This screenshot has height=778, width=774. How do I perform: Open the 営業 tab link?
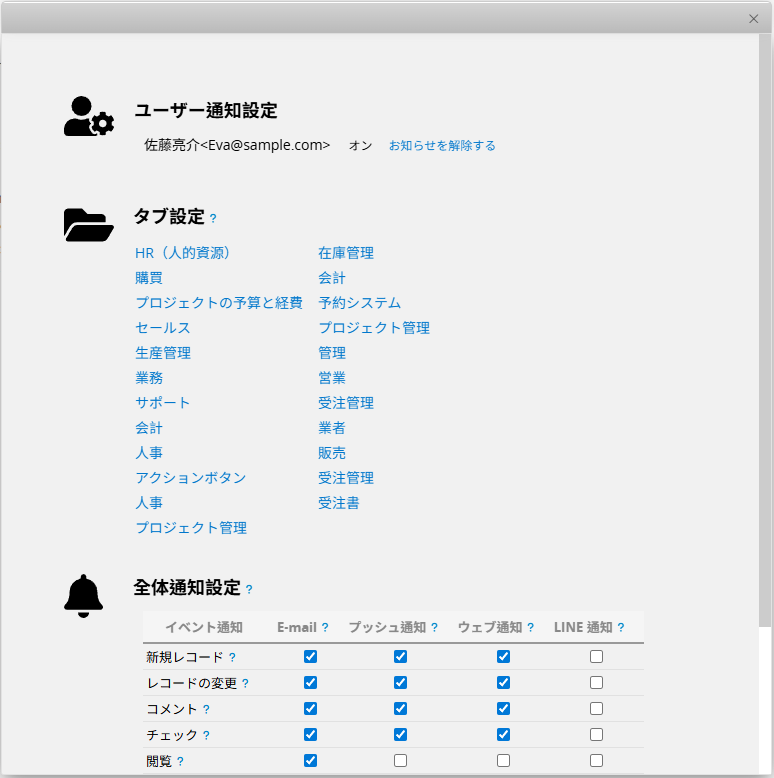332,378
